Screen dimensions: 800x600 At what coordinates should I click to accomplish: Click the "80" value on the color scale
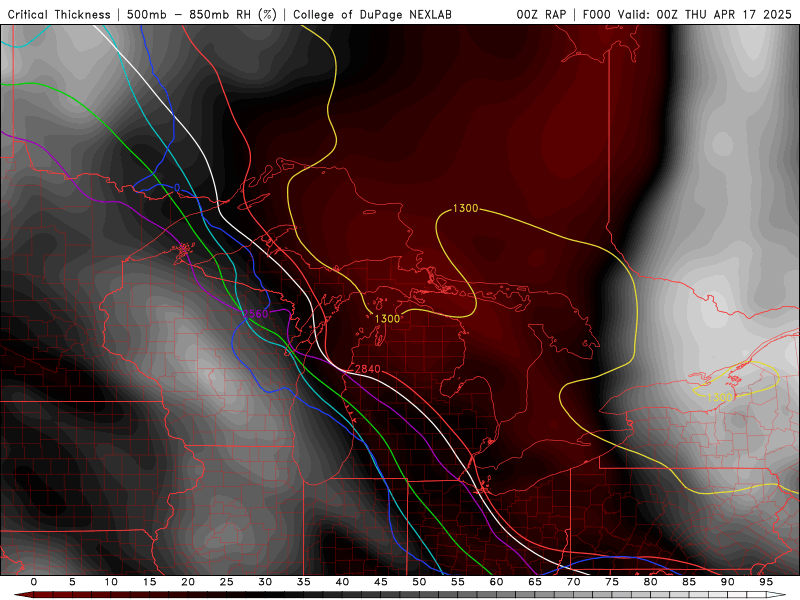point(650,582)
